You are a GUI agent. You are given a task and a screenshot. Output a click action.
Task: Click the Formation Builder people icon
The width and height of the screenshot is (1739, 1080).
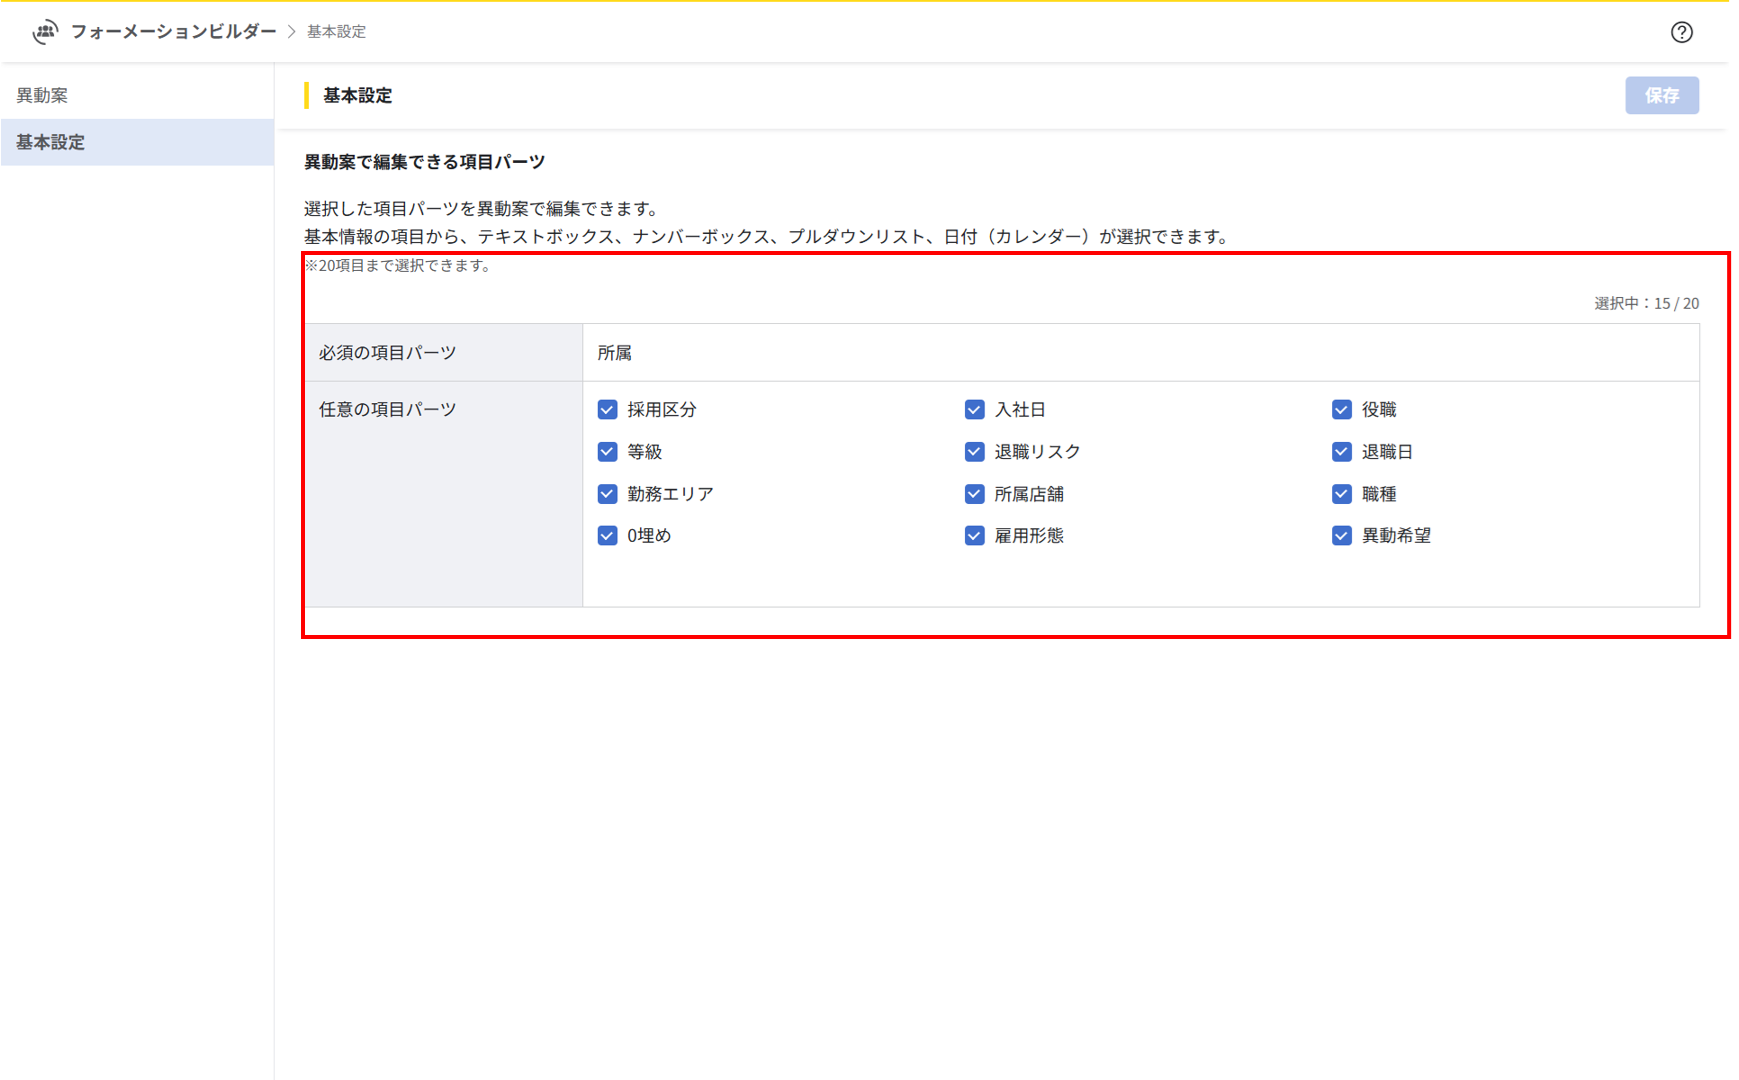(45, 32)
